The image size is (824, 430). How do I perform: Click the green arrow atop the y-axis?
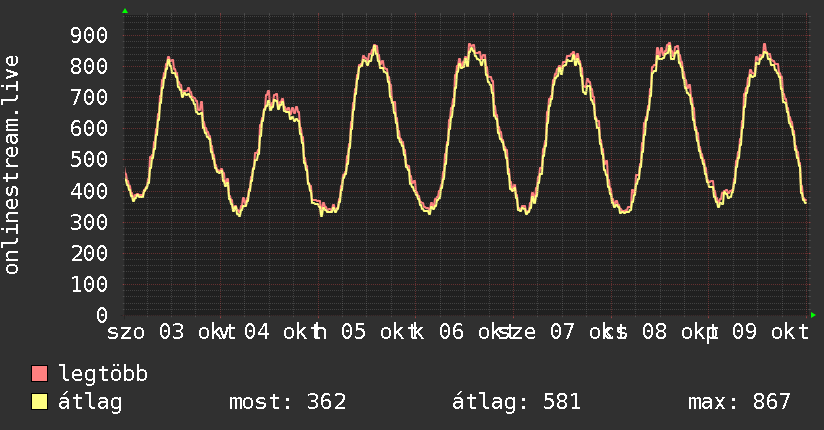125,11
